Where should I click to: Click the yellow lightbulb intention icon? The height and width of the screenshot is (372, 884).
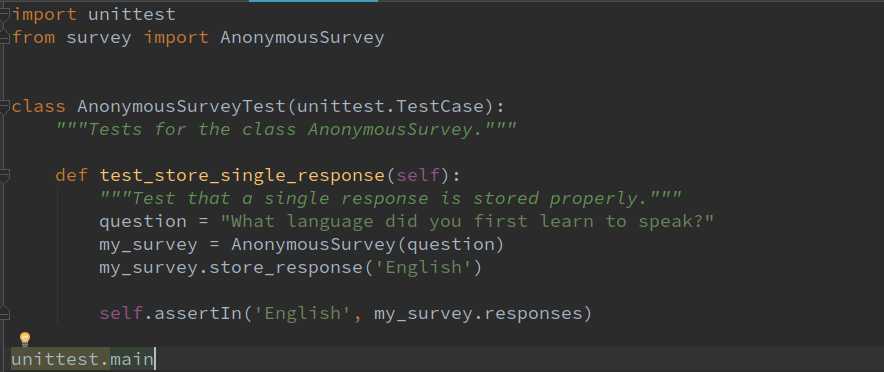coord(25,339)
